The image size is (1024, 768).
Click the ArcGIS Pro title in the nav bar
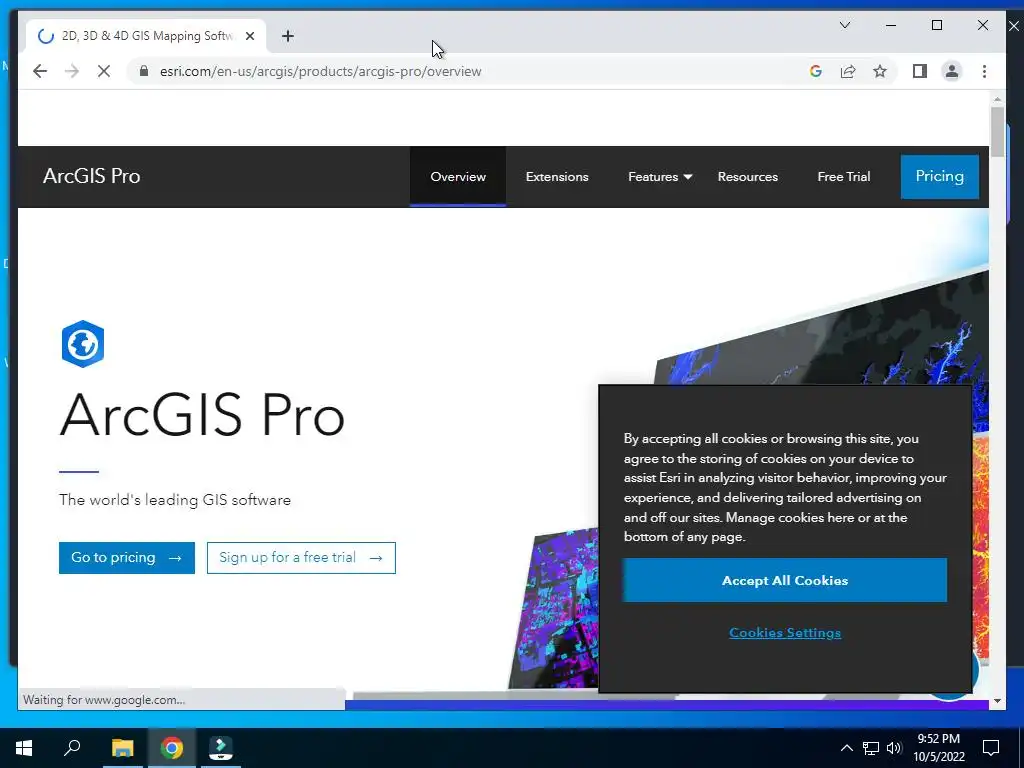(x=91, y=176)
